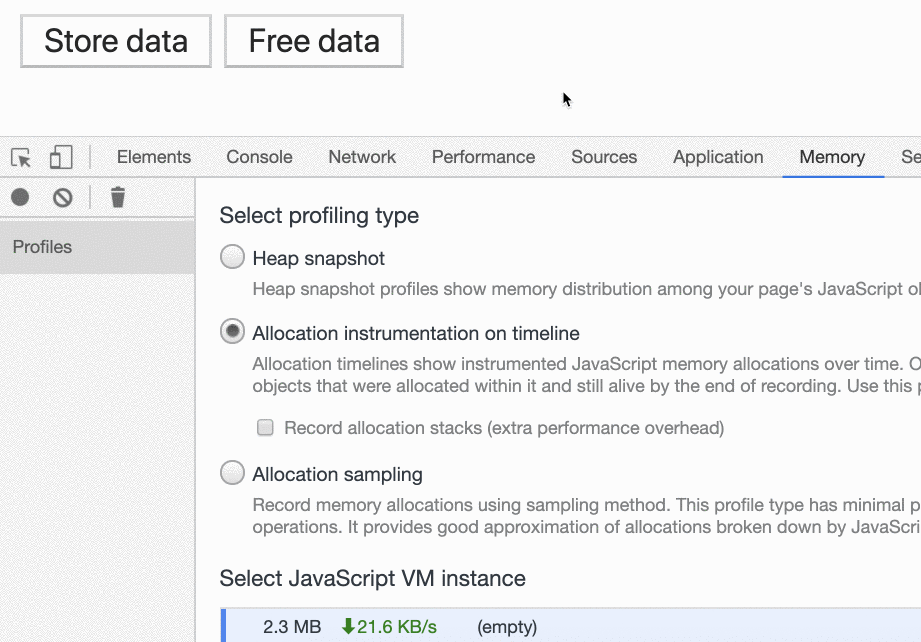Click the record profile circle icon
This screenshot has height=642, width=921.
click(x=19, y=197)
